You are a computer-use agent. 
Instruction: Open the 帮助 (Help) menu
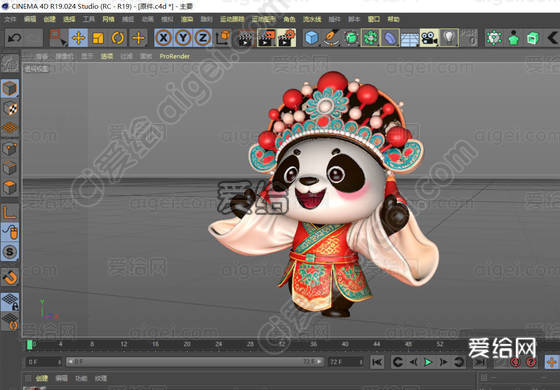pos(393,19)
